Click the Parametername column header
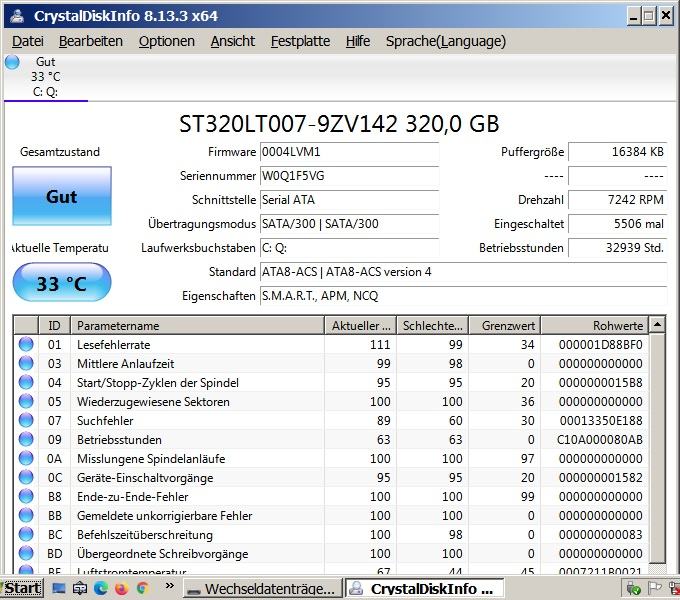 [197, 326]
